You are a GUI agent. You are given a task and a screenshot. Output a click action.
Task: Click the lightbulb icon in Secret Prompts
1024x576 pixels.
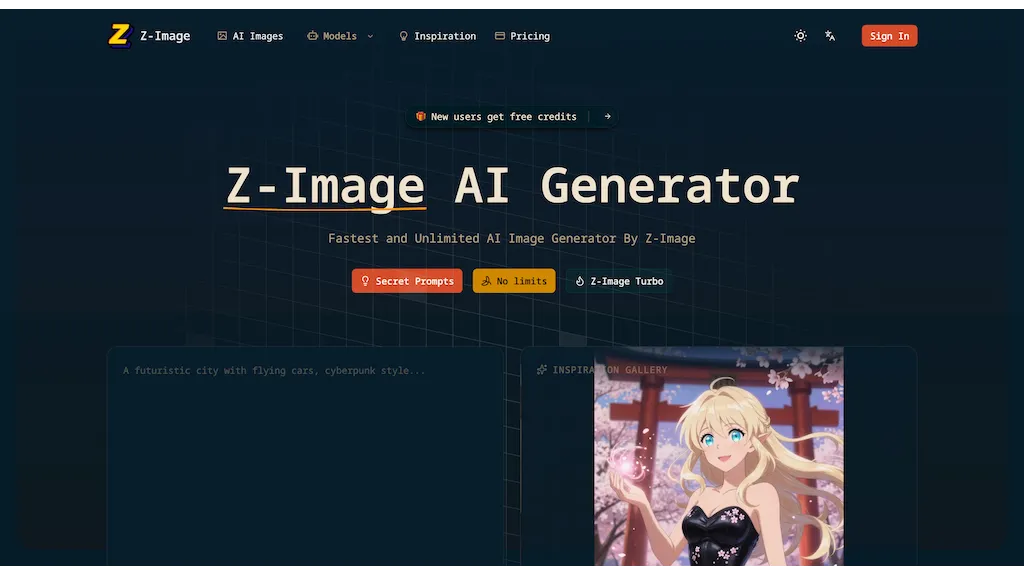365,281
